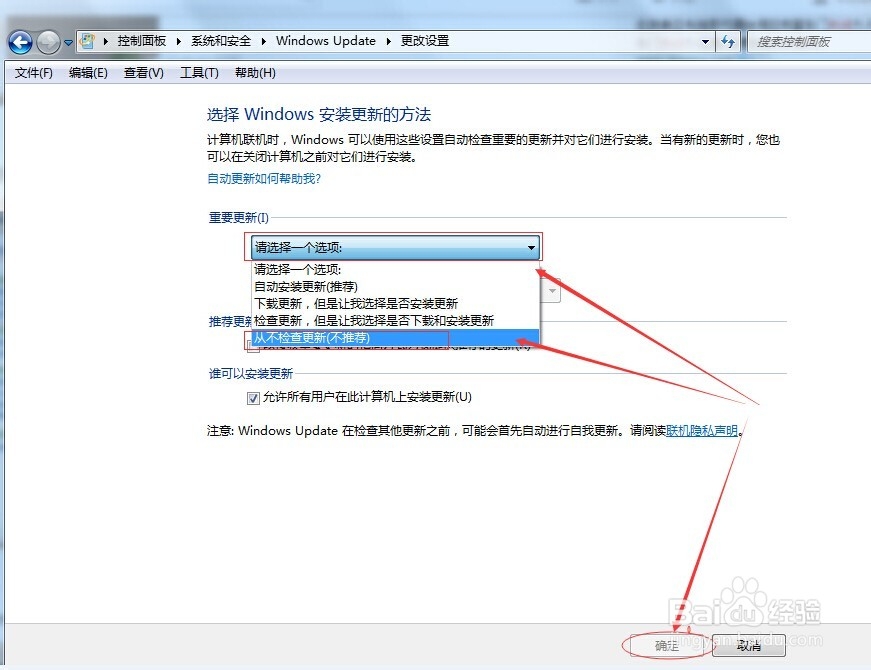The width and height of the screenshot is (871, 670).
Task: Click the Windows Update breadcrumb
Action: coord(326,41)
